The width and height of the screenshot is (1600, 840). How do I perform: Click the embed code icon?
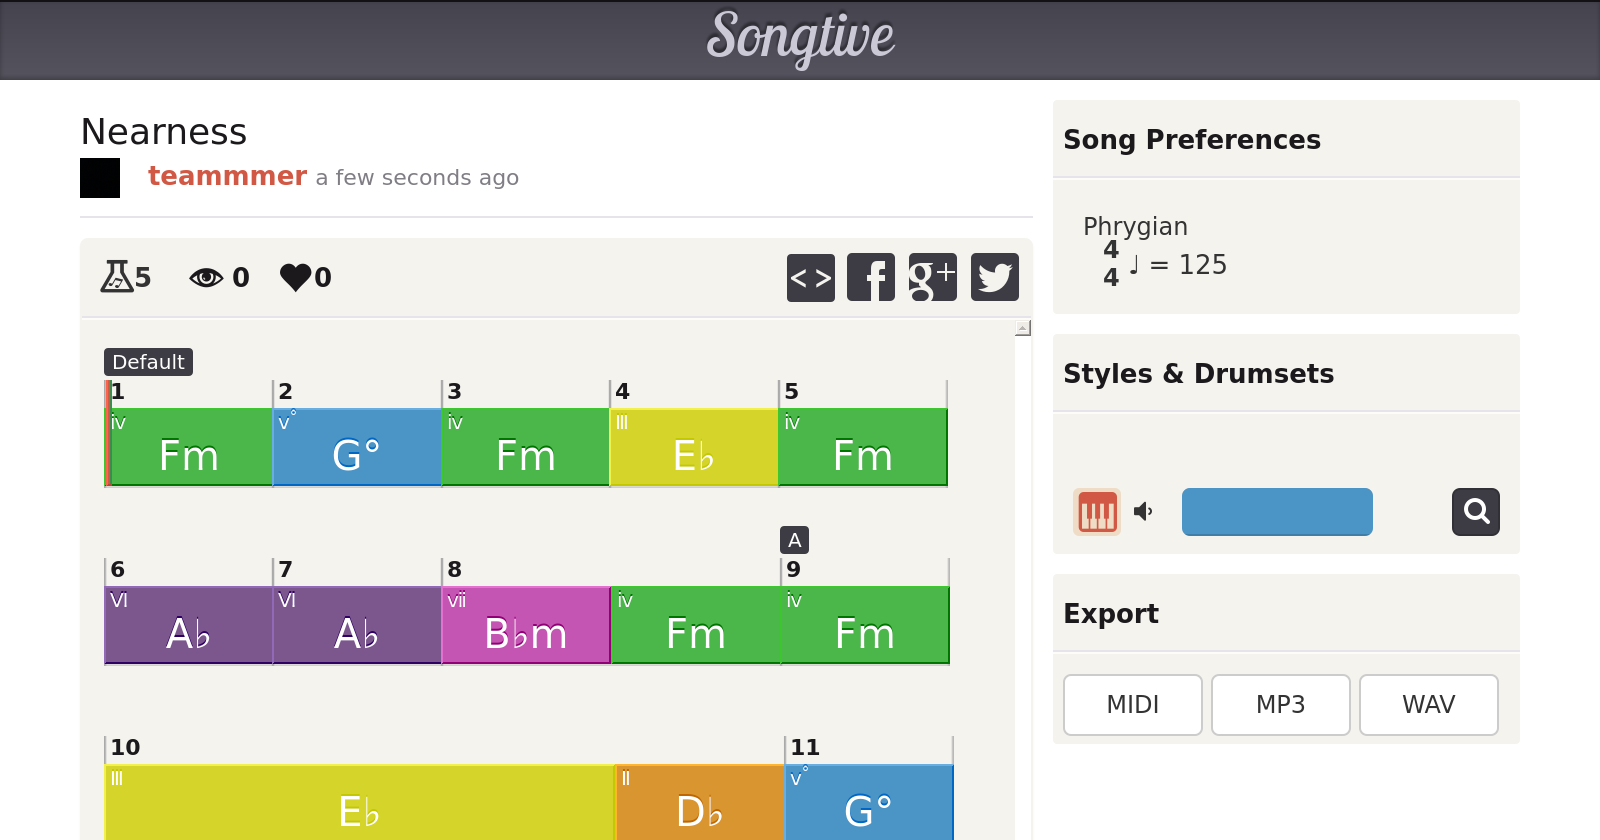(x=810, y=277)
